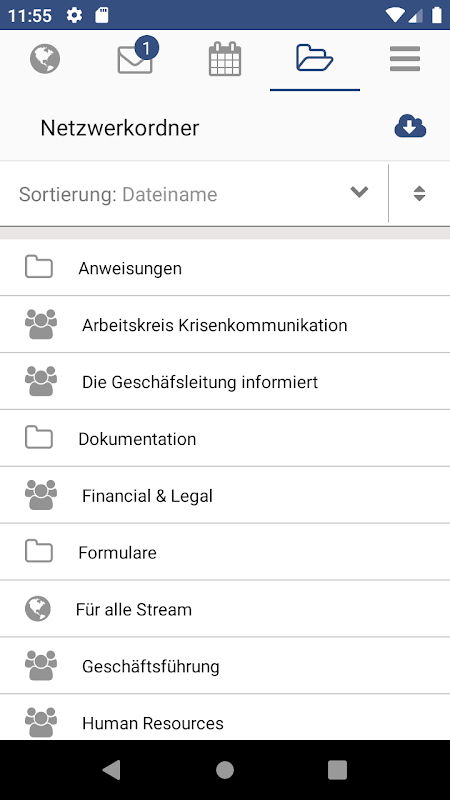The height and width of the screenshot is (800, 450).
Task: Open the Anweisungen folder
Action: pos(225,268)
